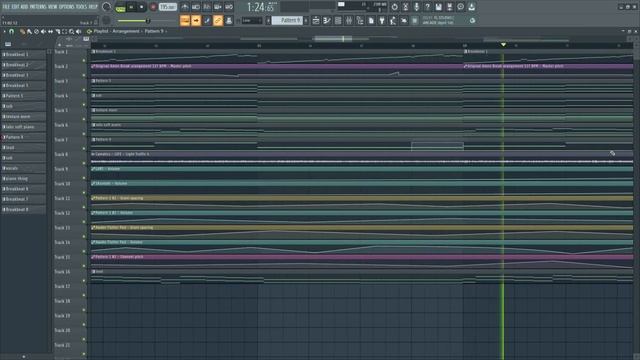Click the save project floppy icon
The width and height of the screenshot is (640, 360).
click(438, 7)
